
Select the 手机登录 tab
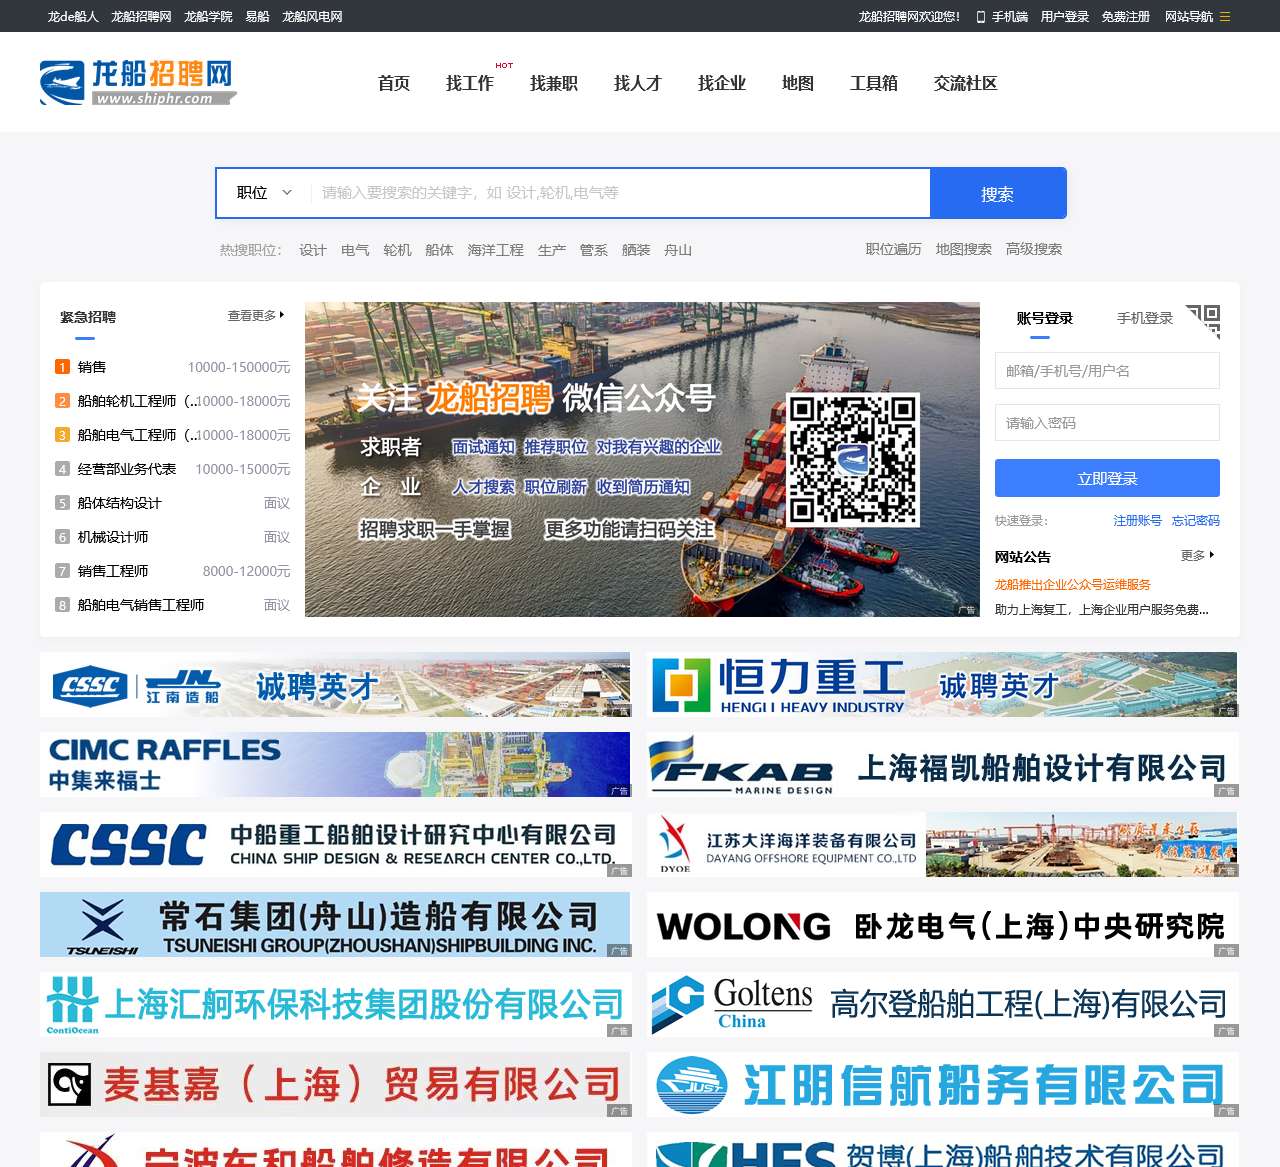pos(1145,318)
